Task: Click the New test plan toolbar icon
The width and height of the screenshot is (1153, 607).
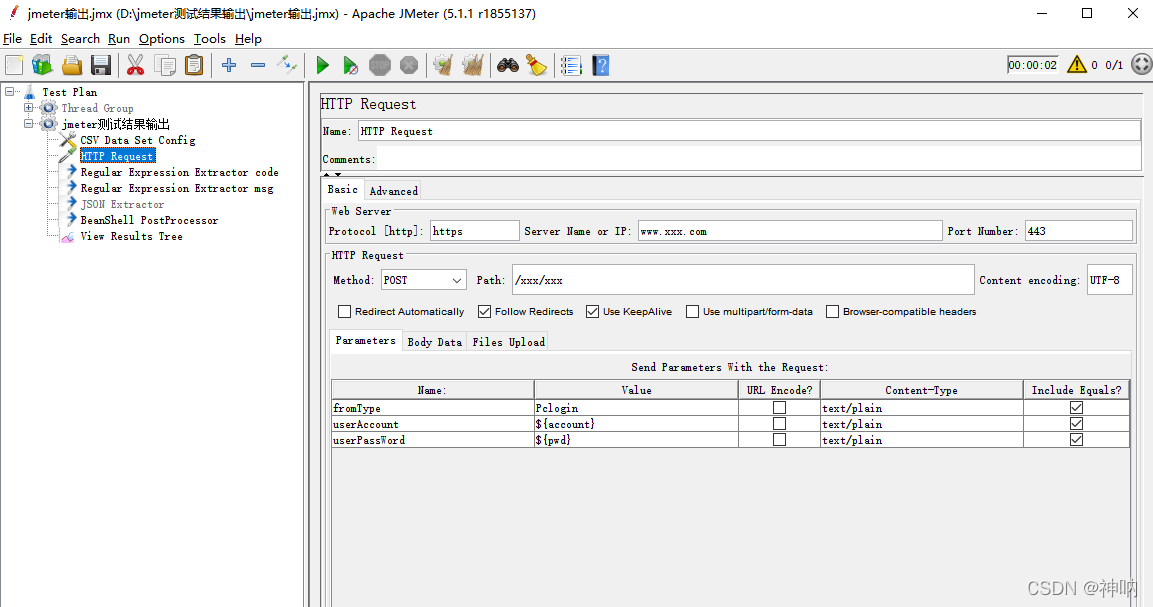Action: tap(14, 65)
